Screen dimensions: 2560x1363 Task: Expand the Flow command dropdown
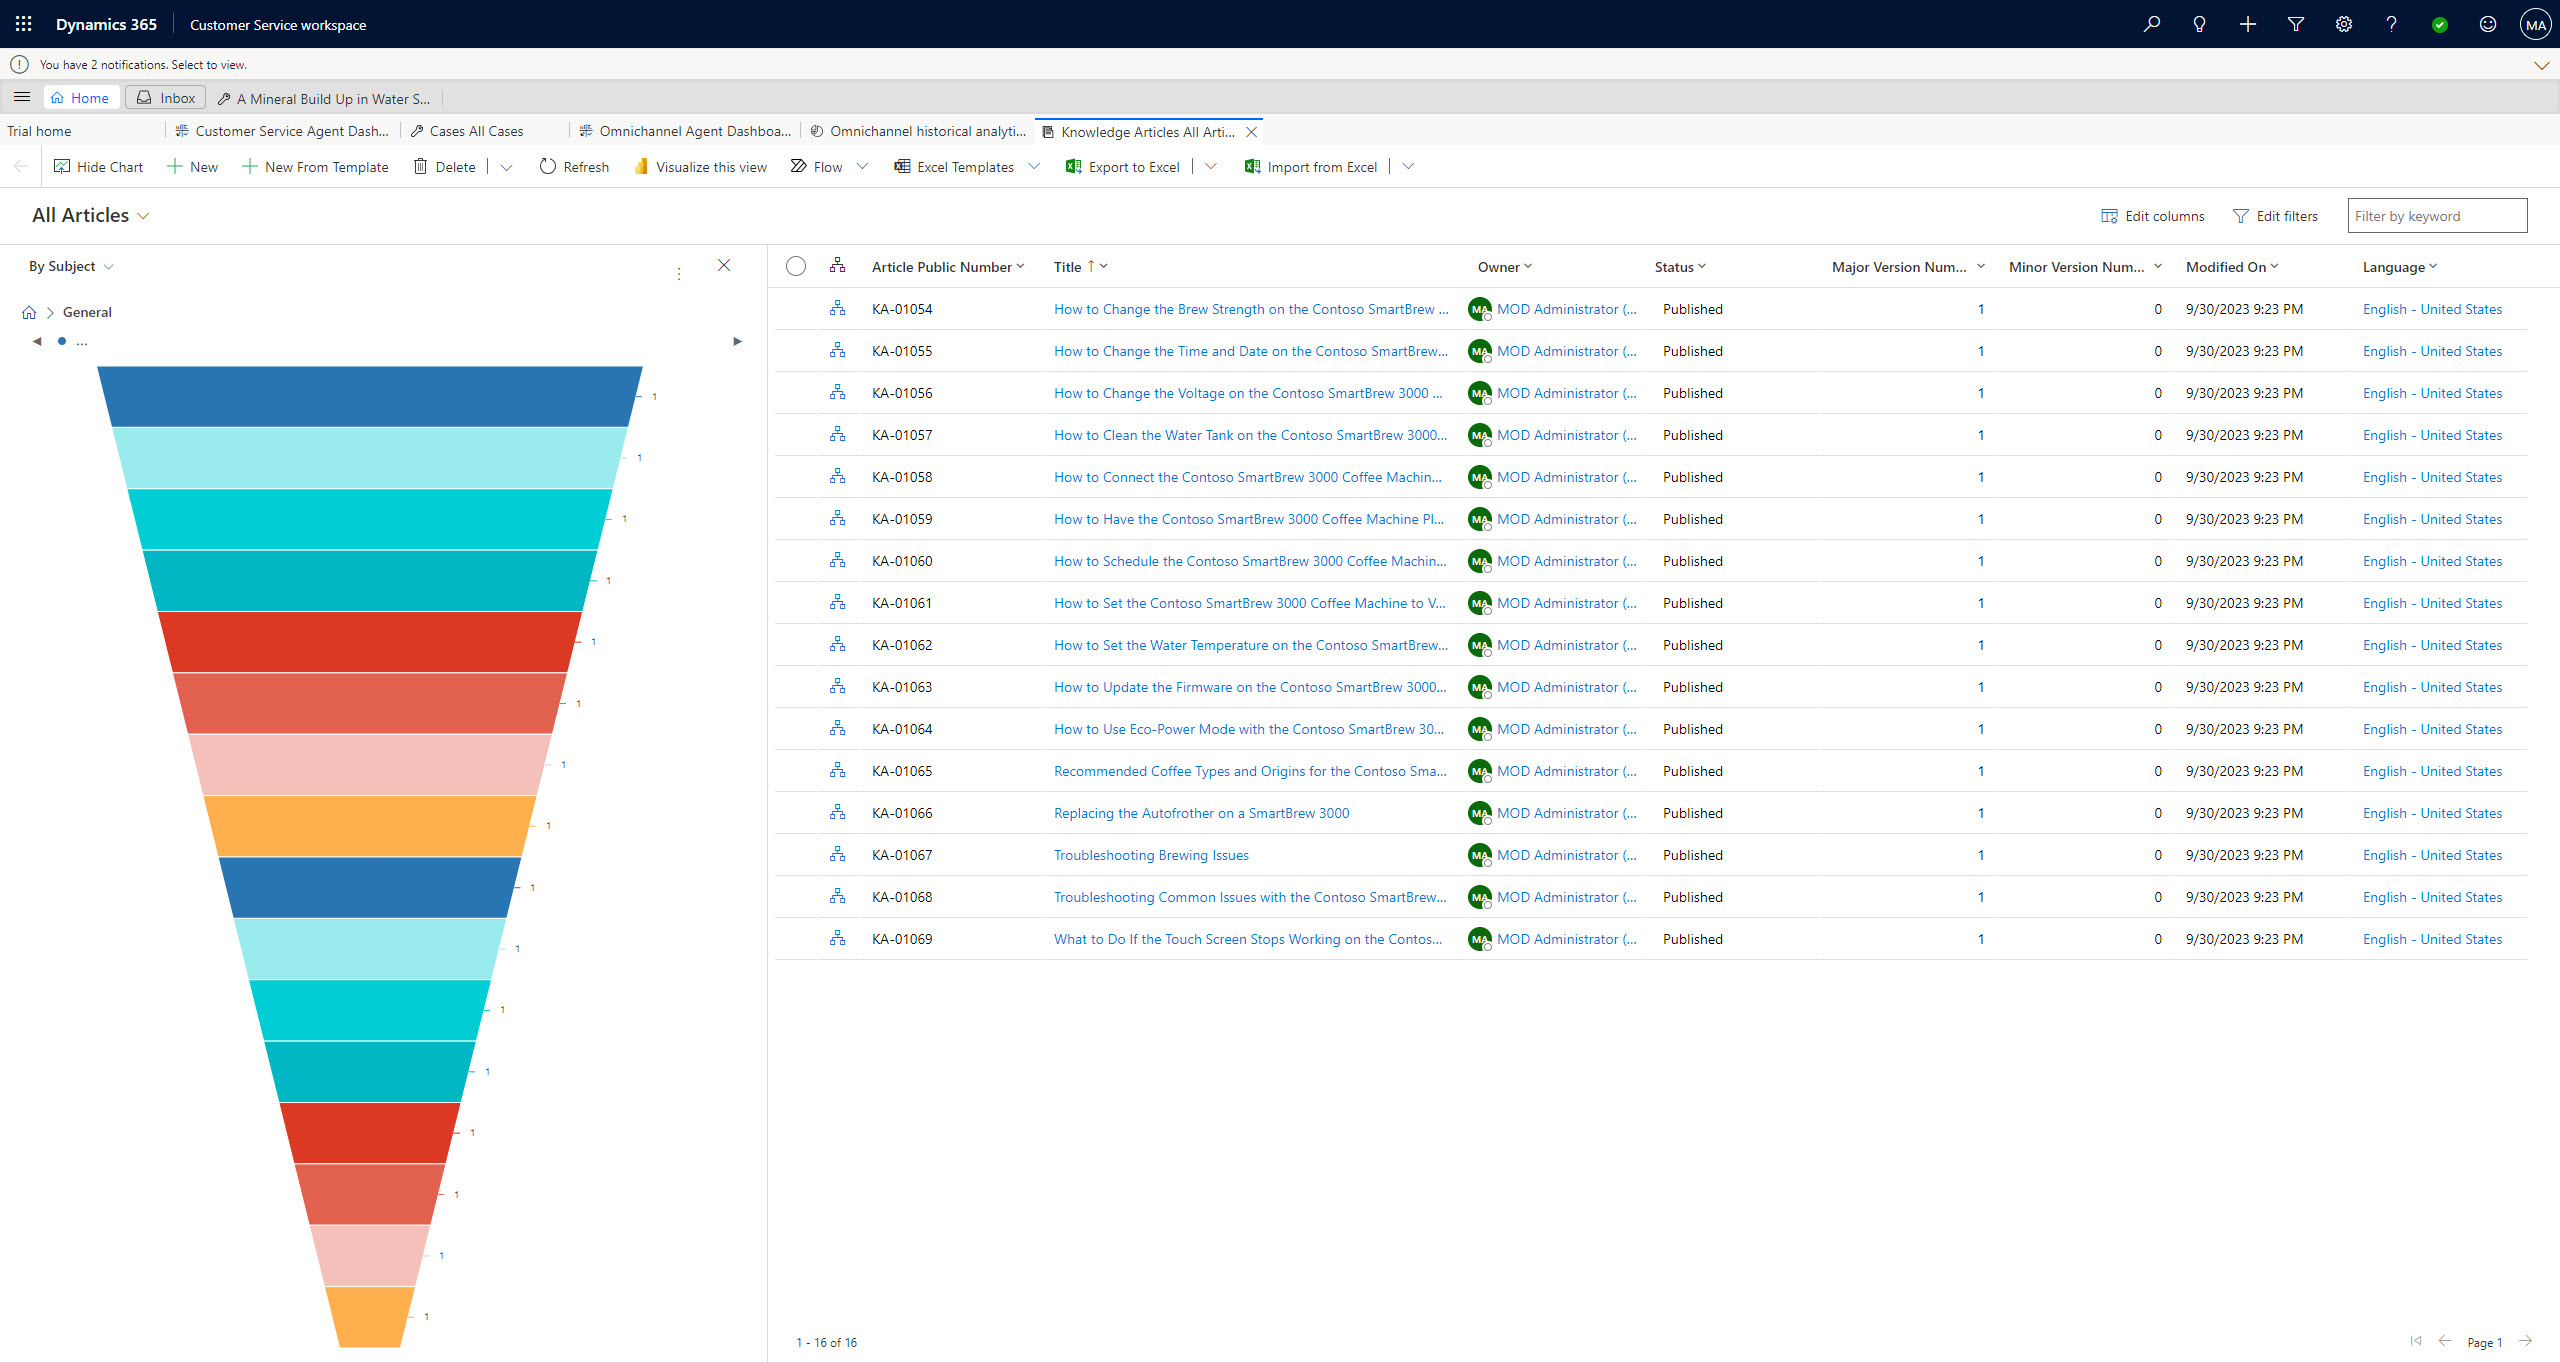point(862,167)
